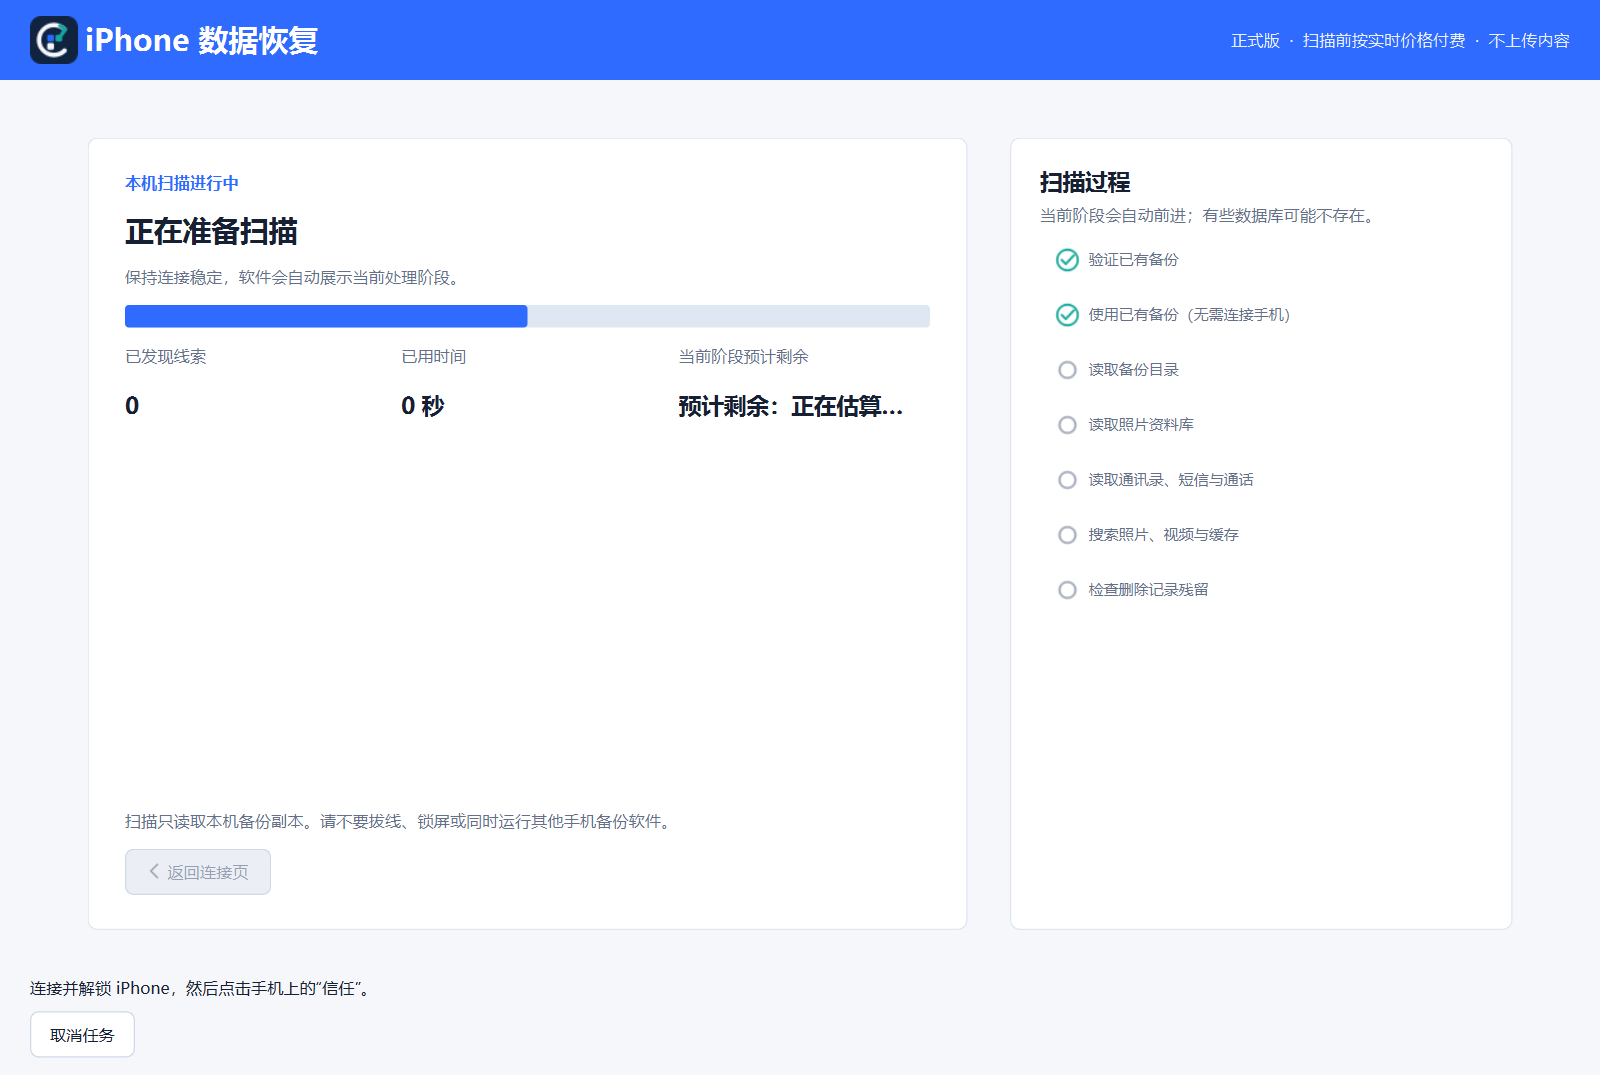Click the 当前阶段预计剩余 label
Screen dimensions: 1600x1075
point(743,357)
